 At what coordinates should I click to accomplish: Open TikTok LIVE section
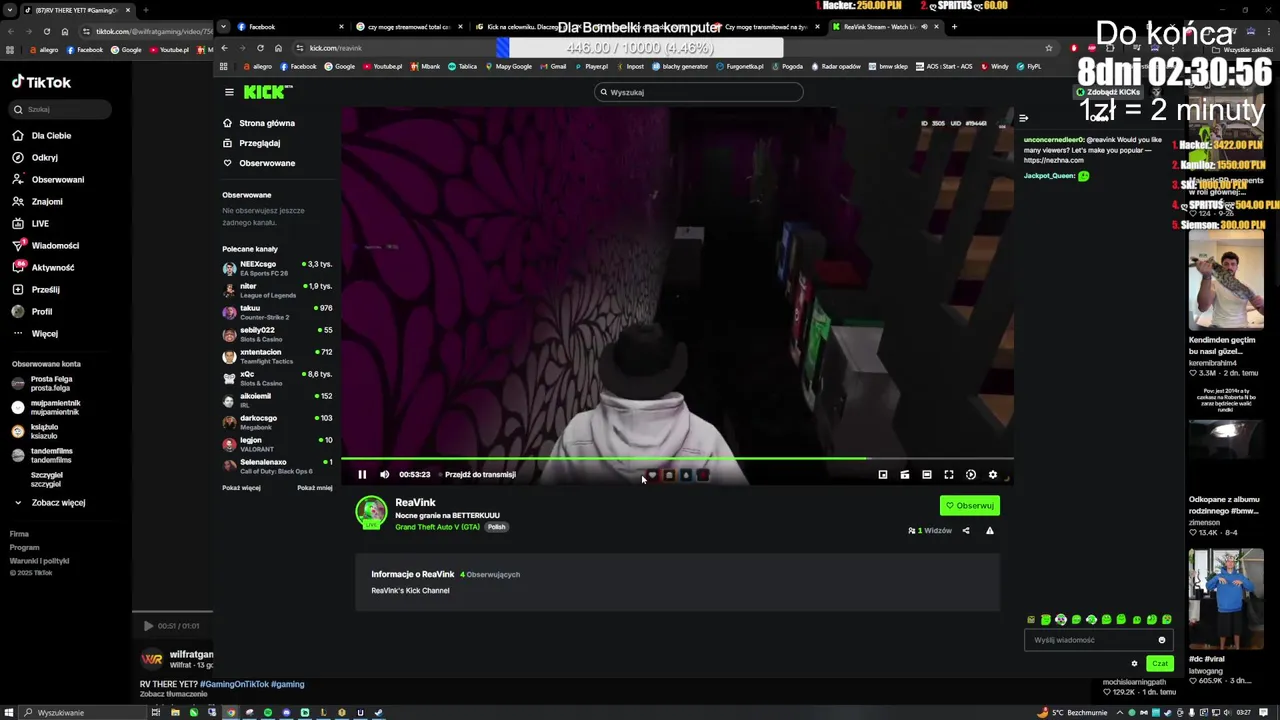pos(40,224)
